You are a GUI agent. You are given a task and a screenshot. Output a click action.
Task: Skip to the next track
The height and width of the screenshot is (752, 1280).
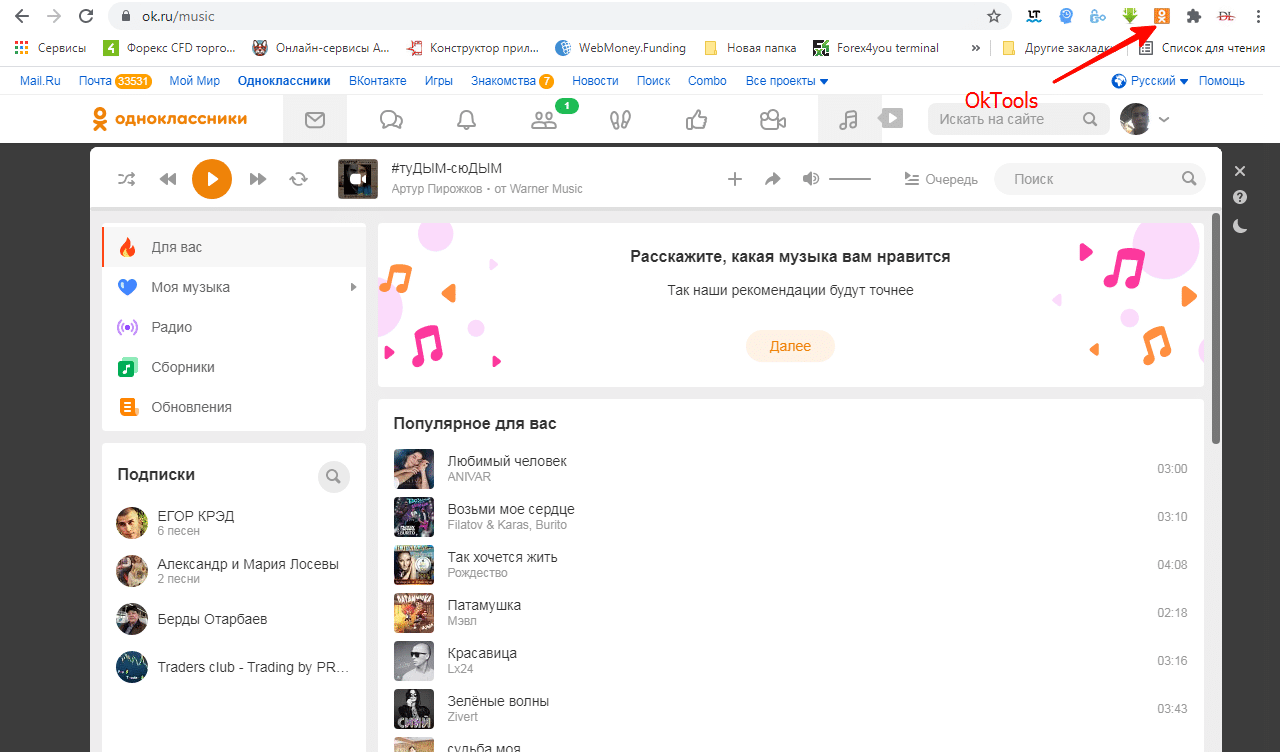click(258, 179)
